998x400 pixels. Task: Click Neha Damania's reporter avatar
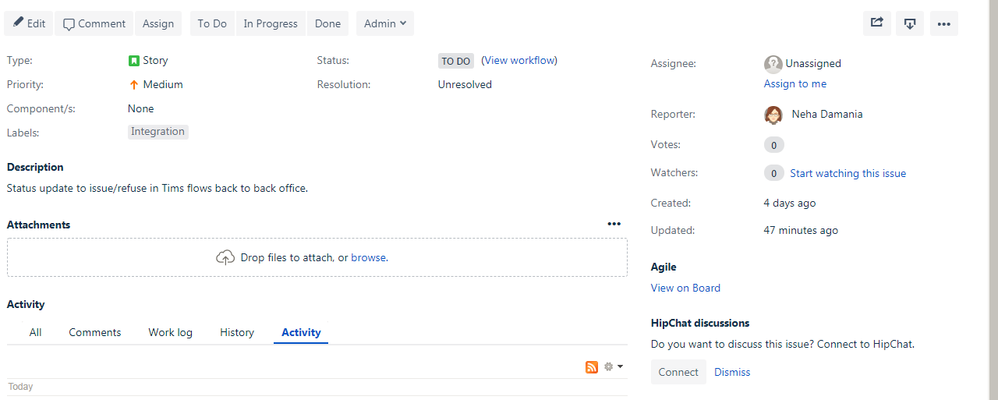(773, 115)
